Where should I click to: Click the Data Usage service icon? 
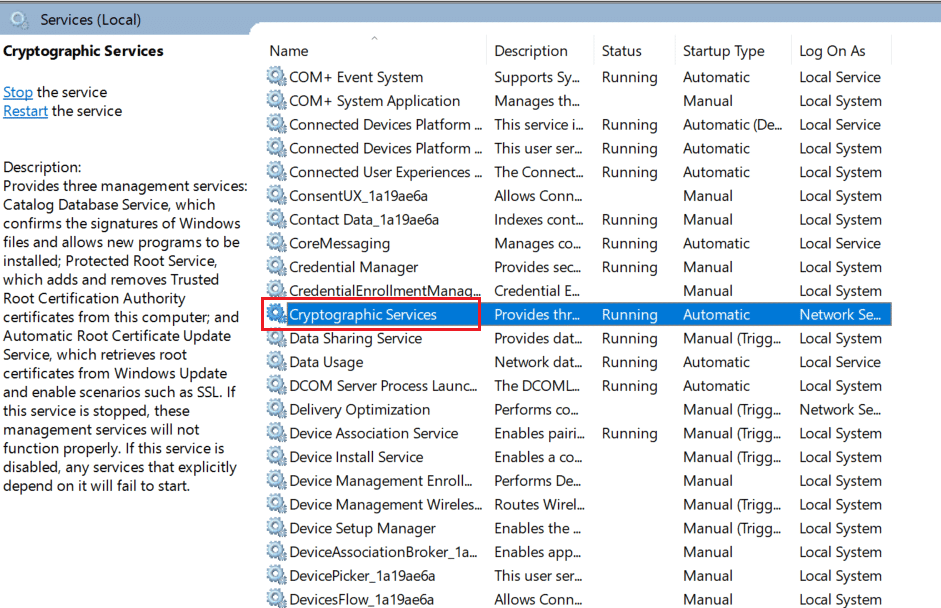click(x=276, y=362)
